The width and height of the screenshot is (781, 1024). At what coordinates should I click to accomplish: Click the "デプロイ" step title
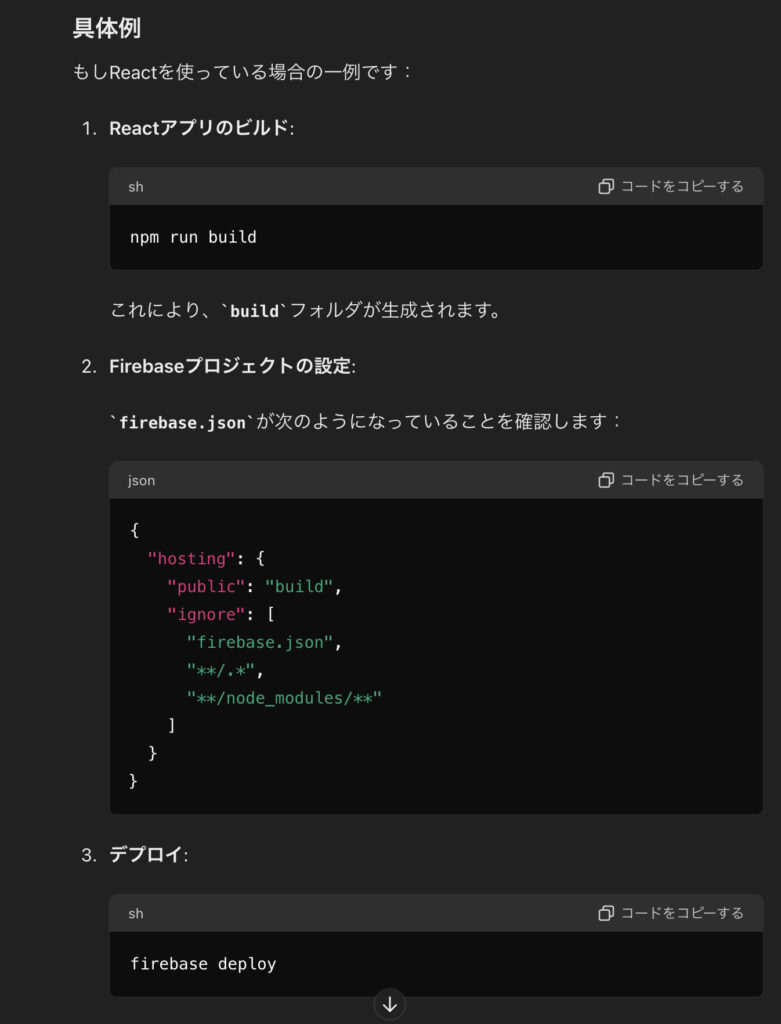click(146, 855)
